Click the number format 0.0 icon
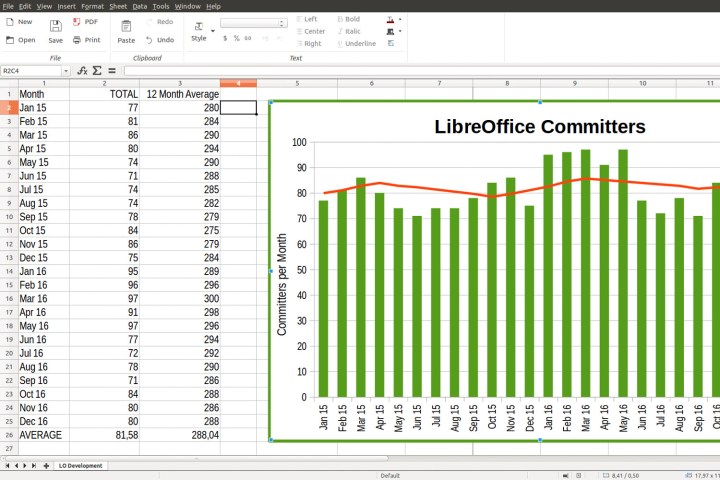The image size is (720, 480). pyautogui.click(x=248, y=38)
